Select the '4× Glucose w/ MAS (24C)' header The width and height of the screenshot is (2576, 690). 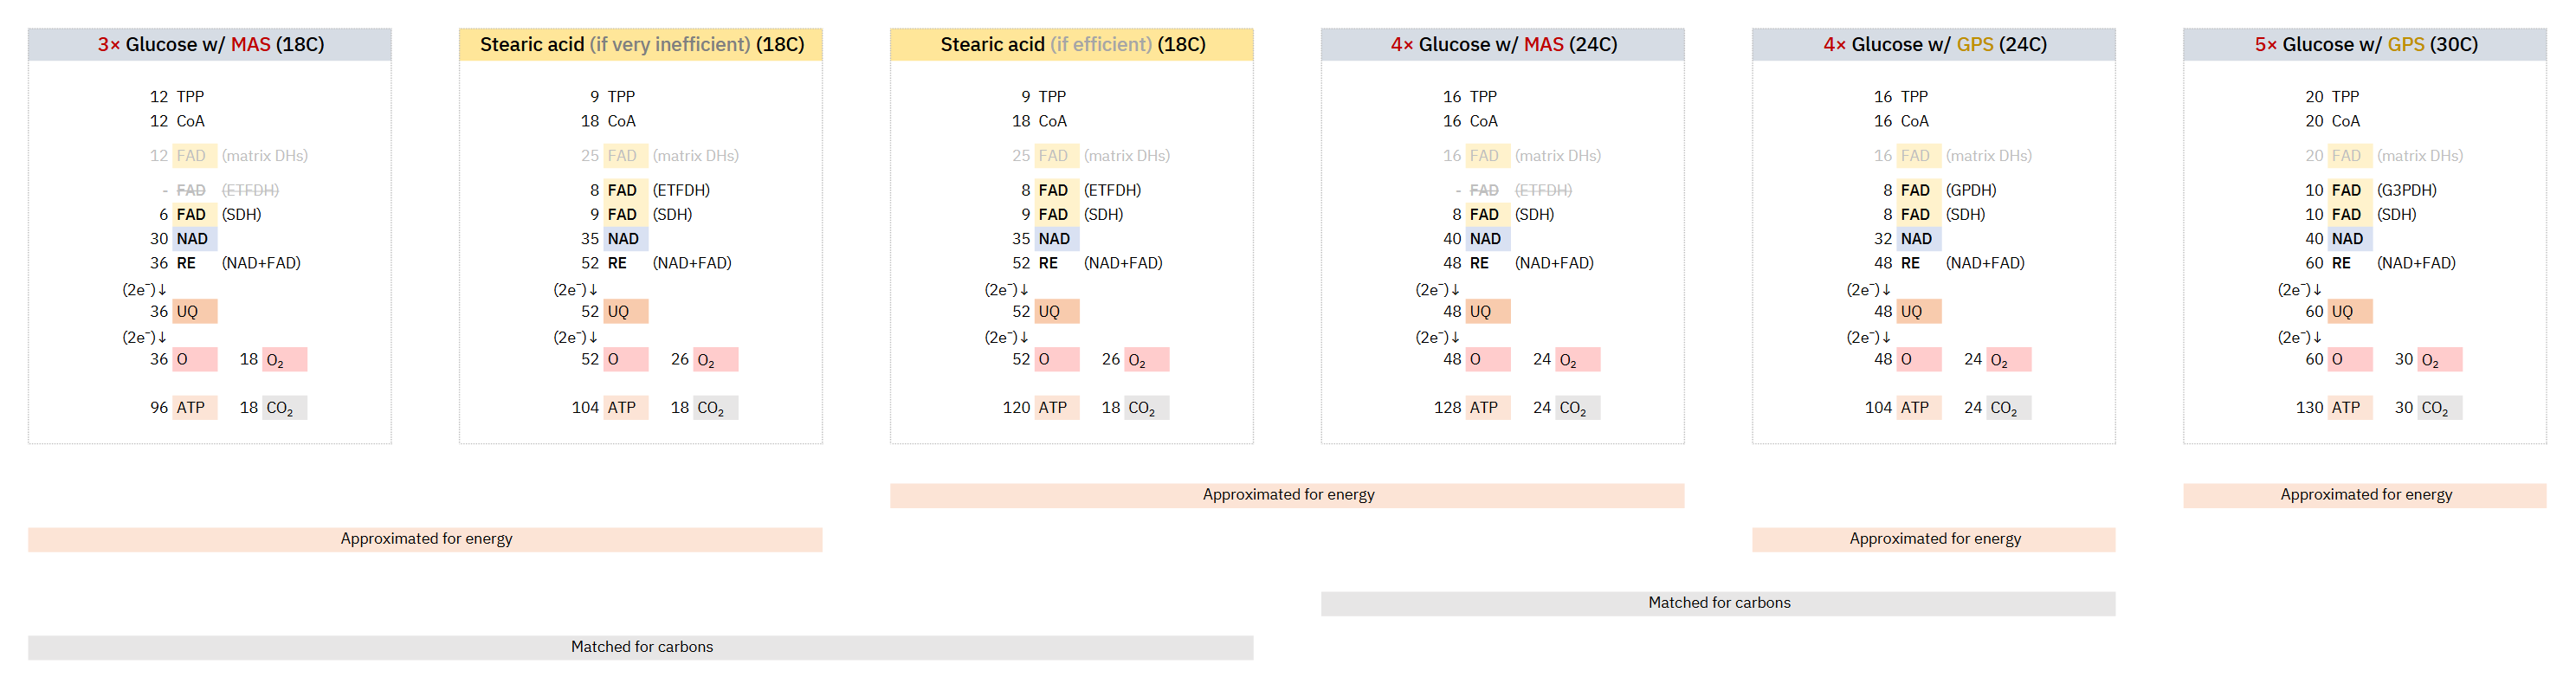point(1503,44)
